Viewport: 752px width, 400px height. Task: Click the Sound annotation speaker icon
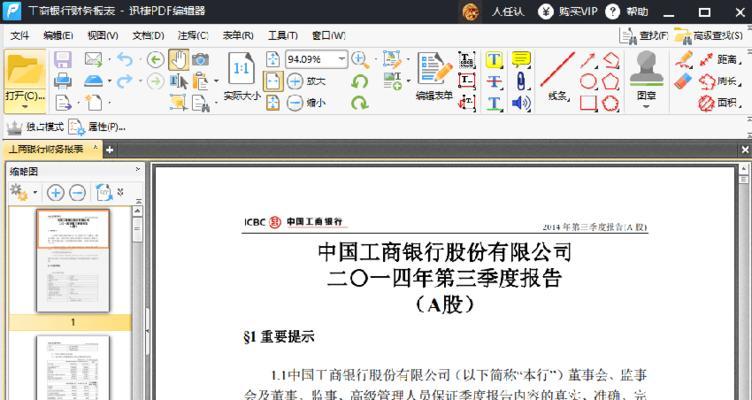tap(521, 103)
